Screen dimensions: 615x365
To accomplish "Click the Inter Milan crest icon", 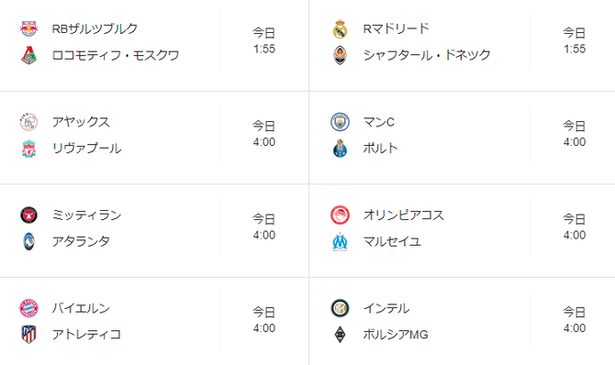I will 340,308.
